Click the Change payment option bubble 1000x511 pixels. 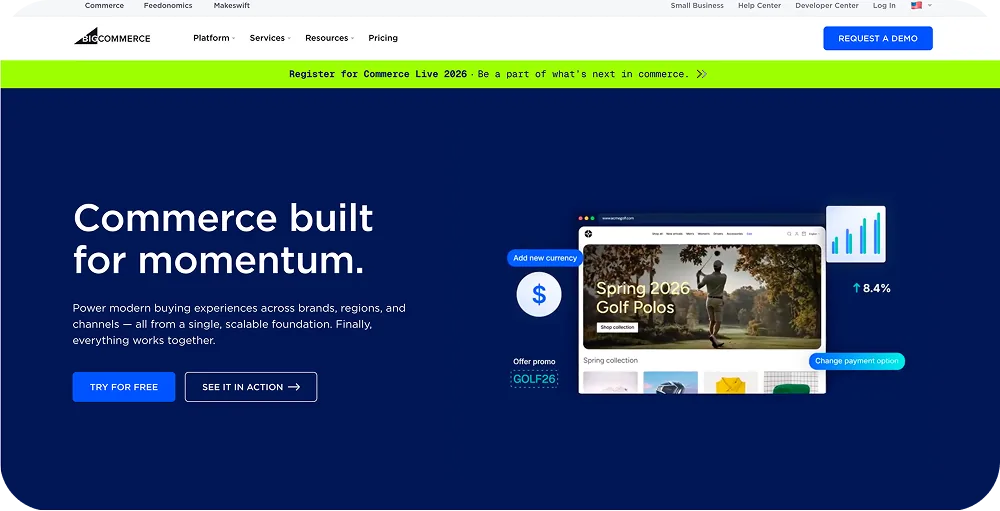coord(857,361)
